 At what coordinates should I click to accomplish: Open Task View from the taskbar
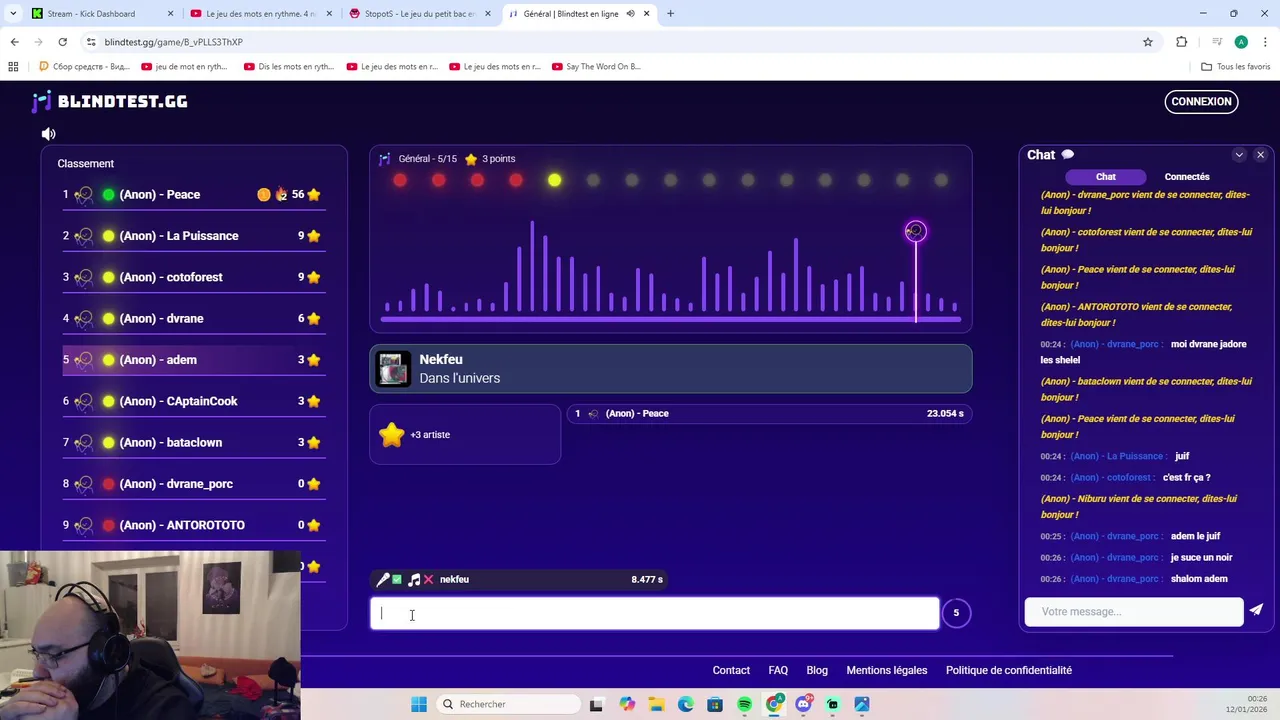(x=596, y=704)
